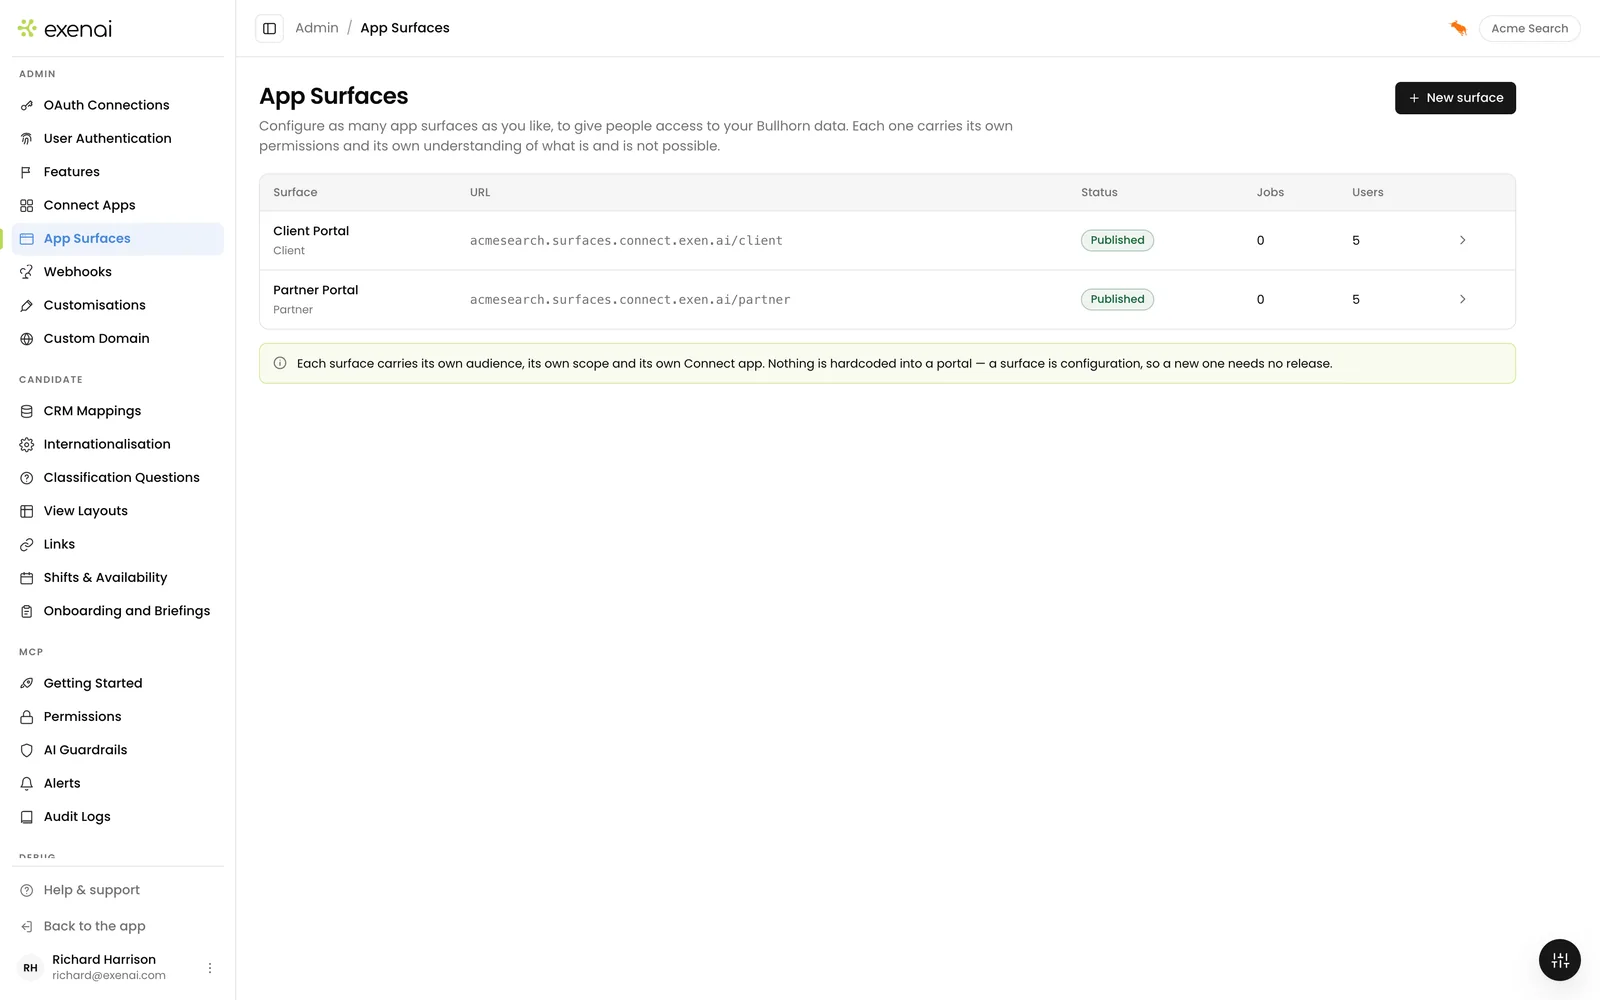This screenshot has height=1000, width=1600.
Task: Click Published badge in Client Portal row
Action: 1117,240
